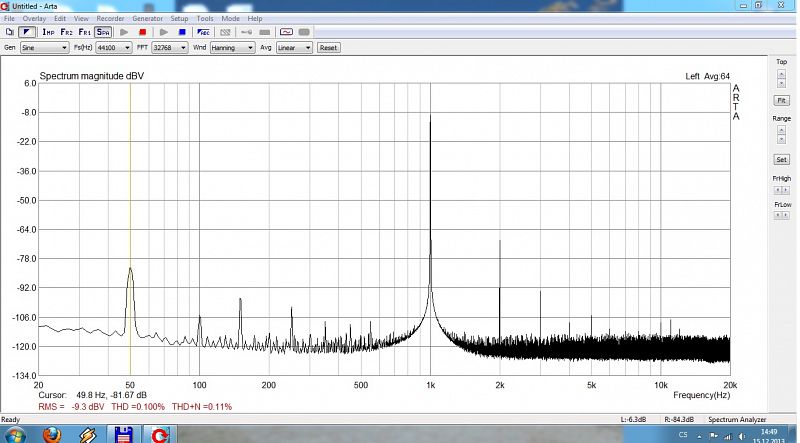Open the Generator menu
This screenshot has width=800, height=443.
[x=147, y=18]
